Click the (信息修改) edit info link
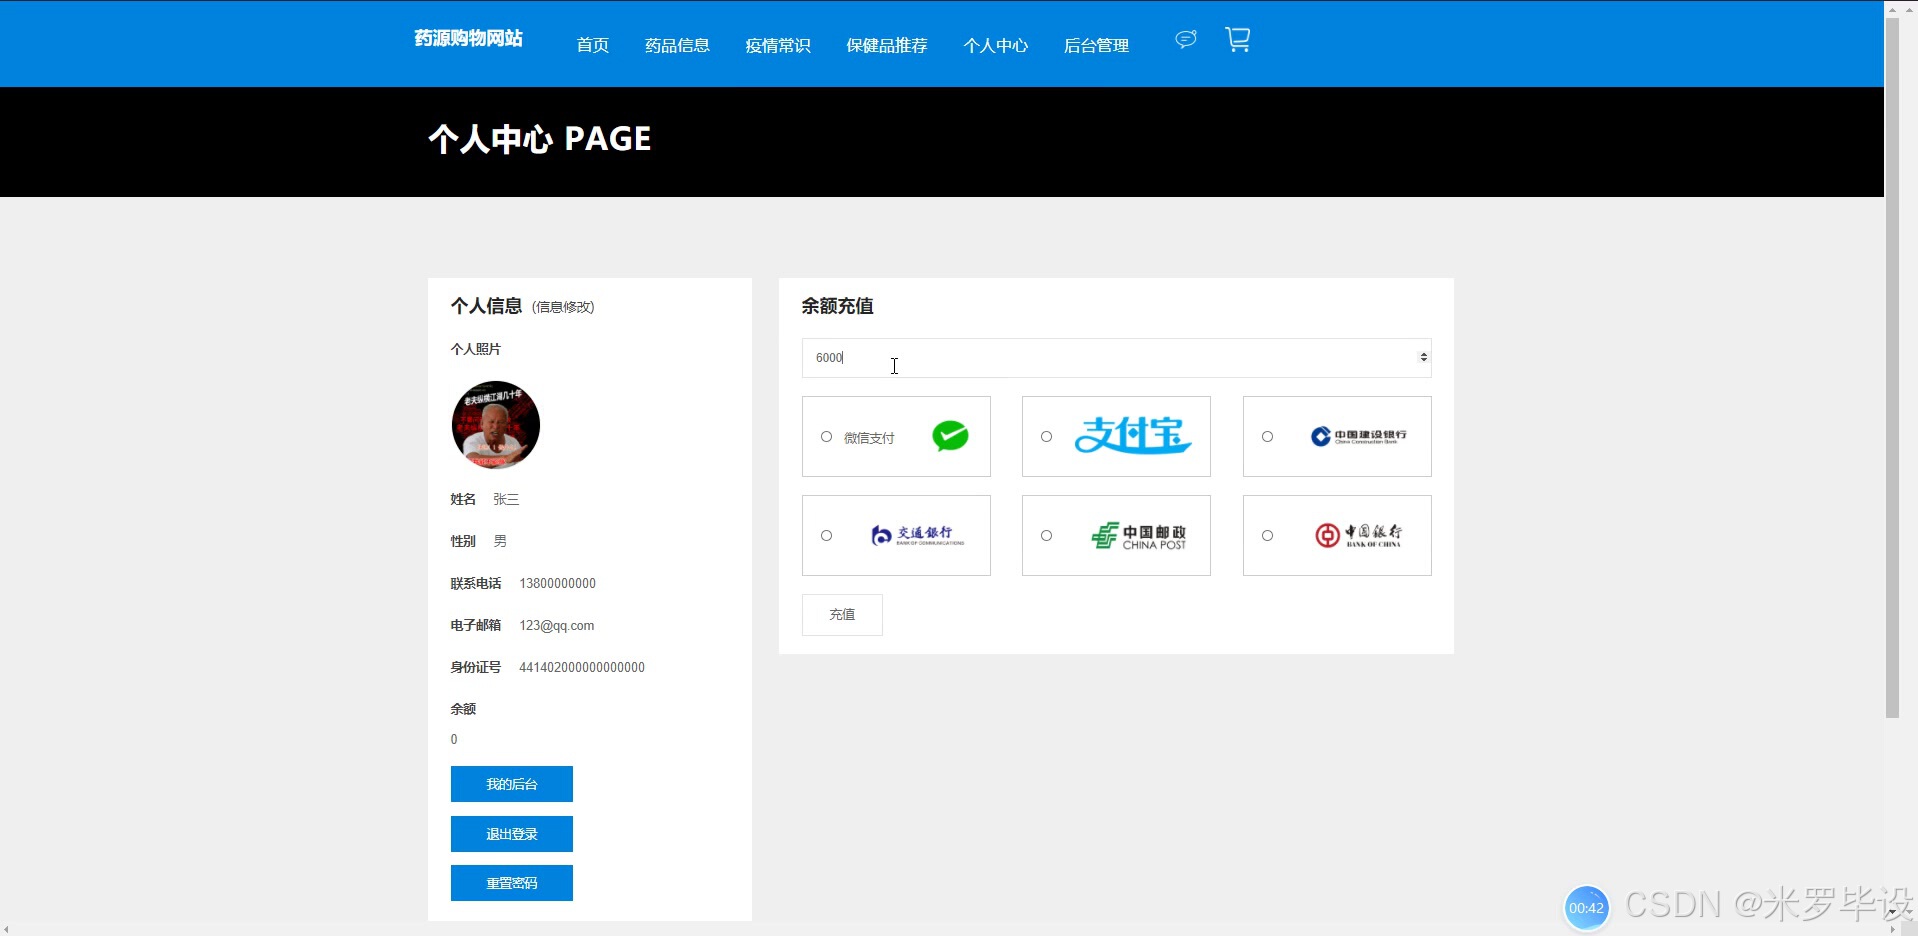The image size is (1918, 936). click(563, 307)
